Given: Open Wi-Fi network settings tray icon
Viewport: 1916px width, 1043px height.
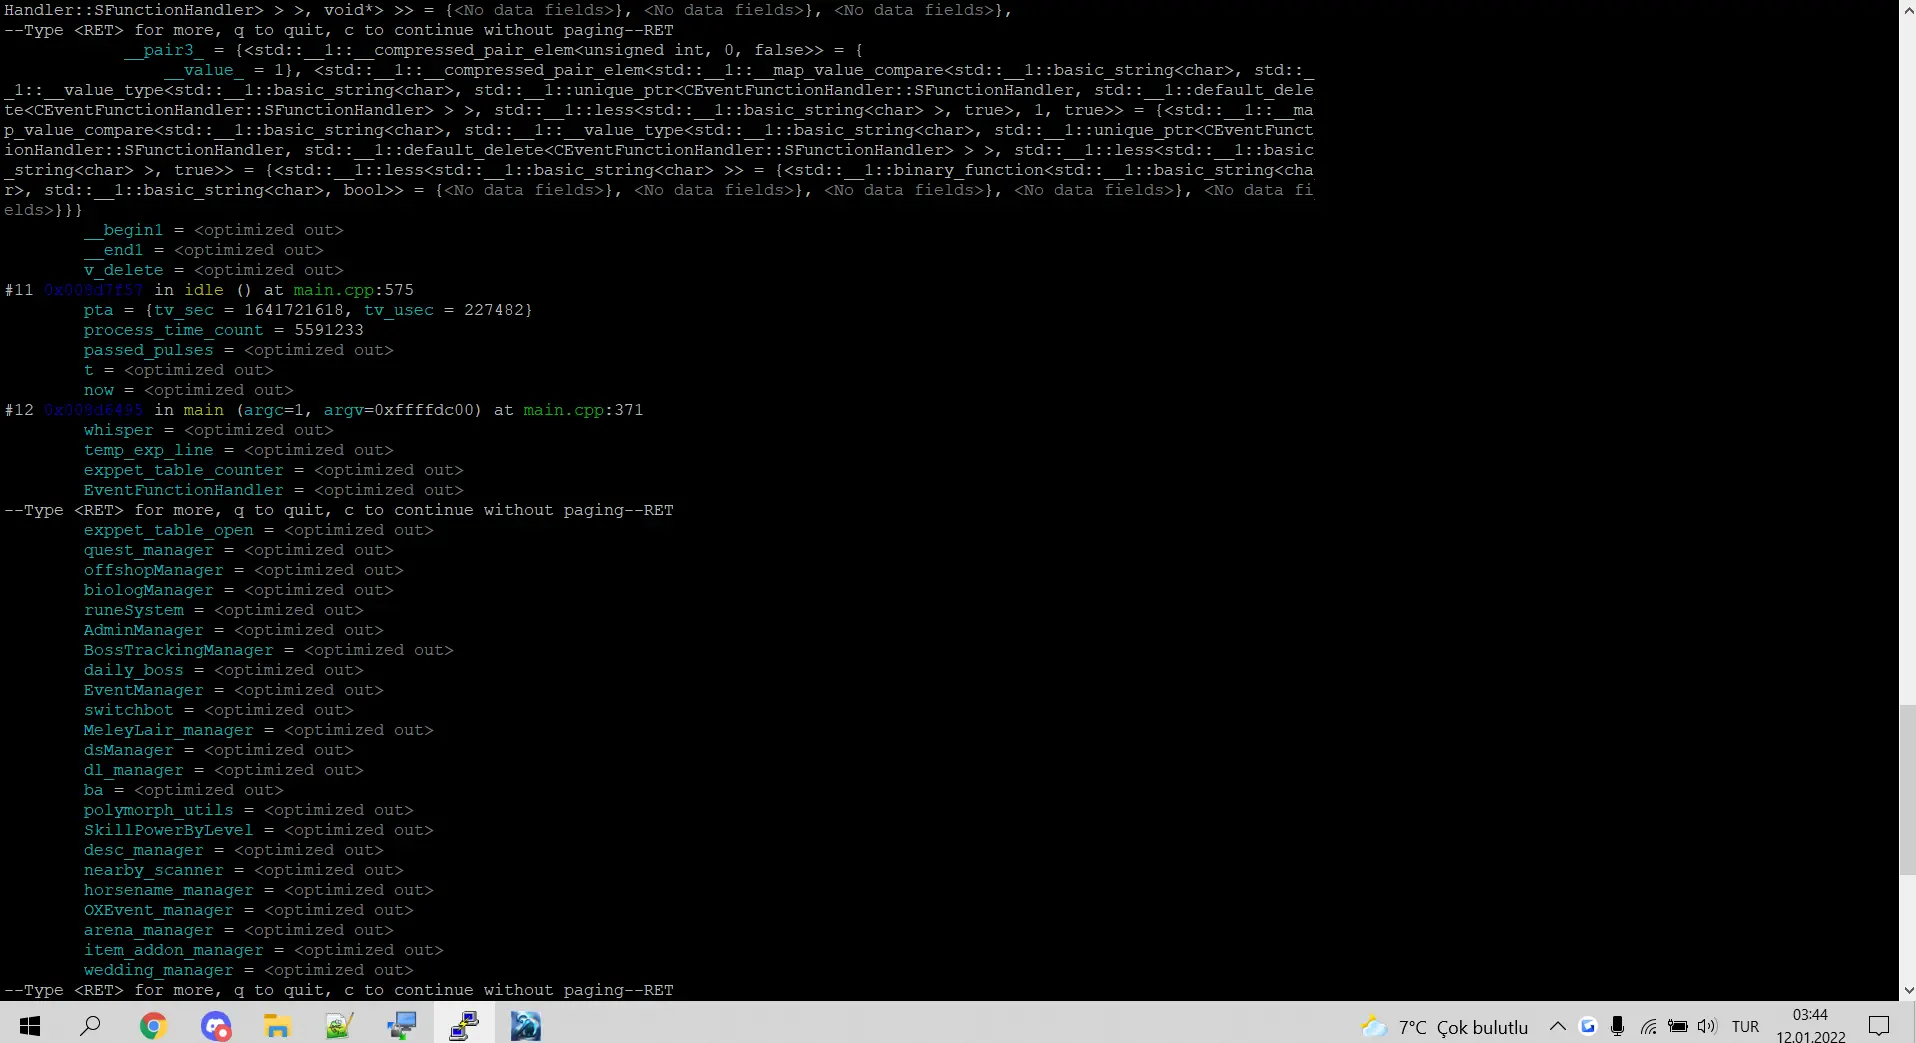Looking at the screenshot, I should (x=1648, y=1026).
